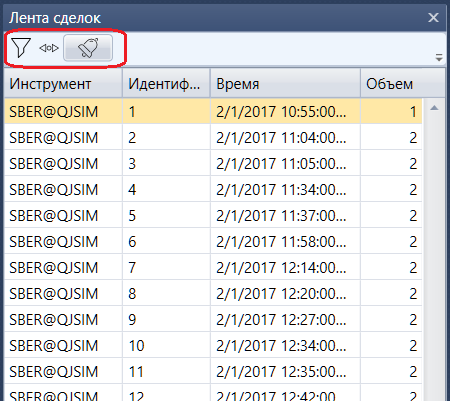Image resolution: width=450 pixels, height=401 pixels.
Task: Select the trade row with ID 10
Action: pos(213,345)
